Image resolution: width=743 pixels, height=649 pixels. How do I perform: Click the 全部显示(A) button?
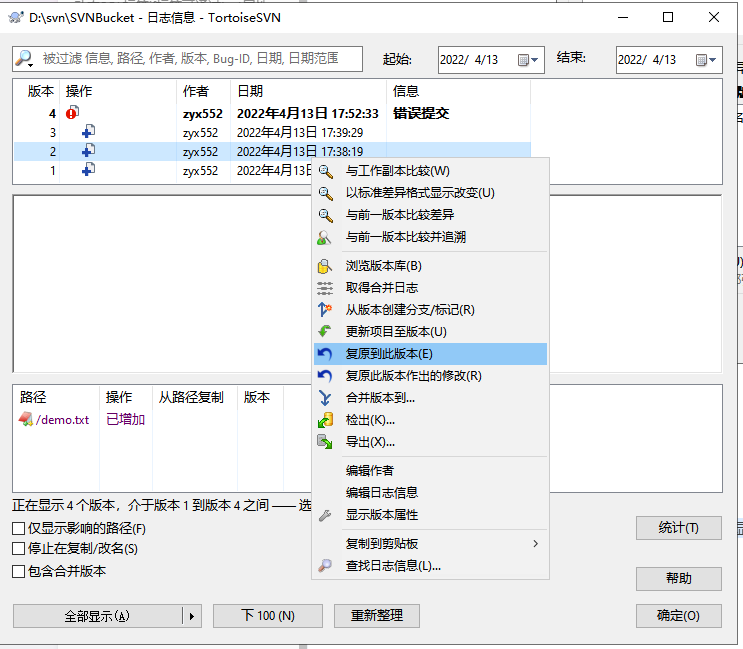click(x=98, y=616)
